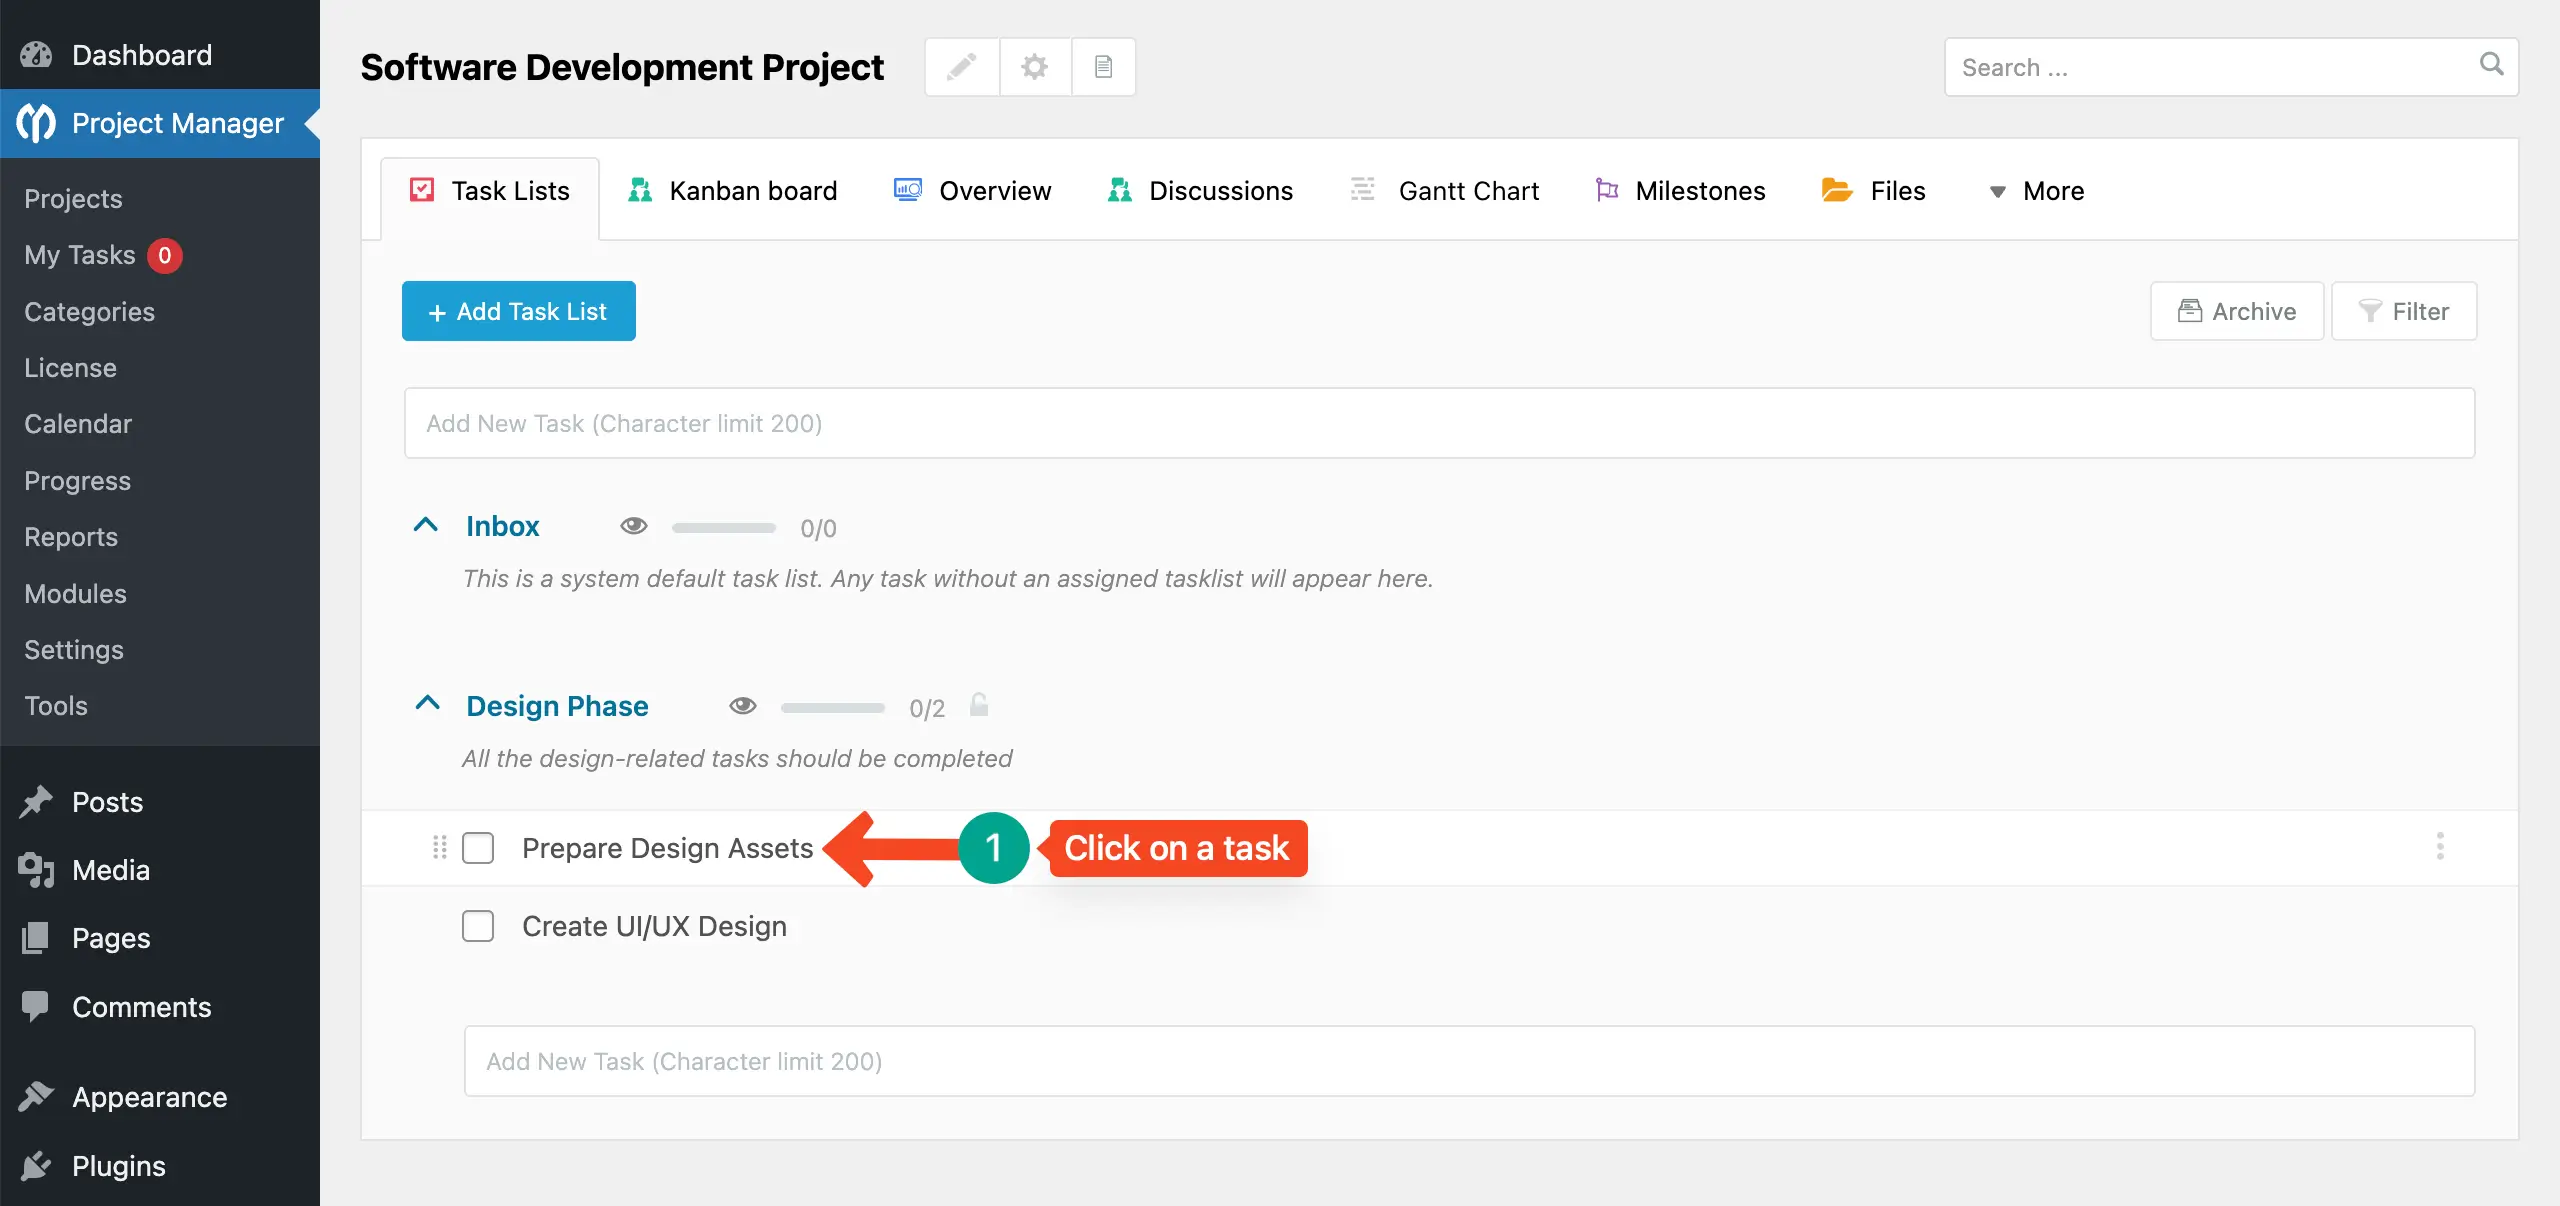Open the Archive view
2560x1206 pixels.
coord(2237,311)
